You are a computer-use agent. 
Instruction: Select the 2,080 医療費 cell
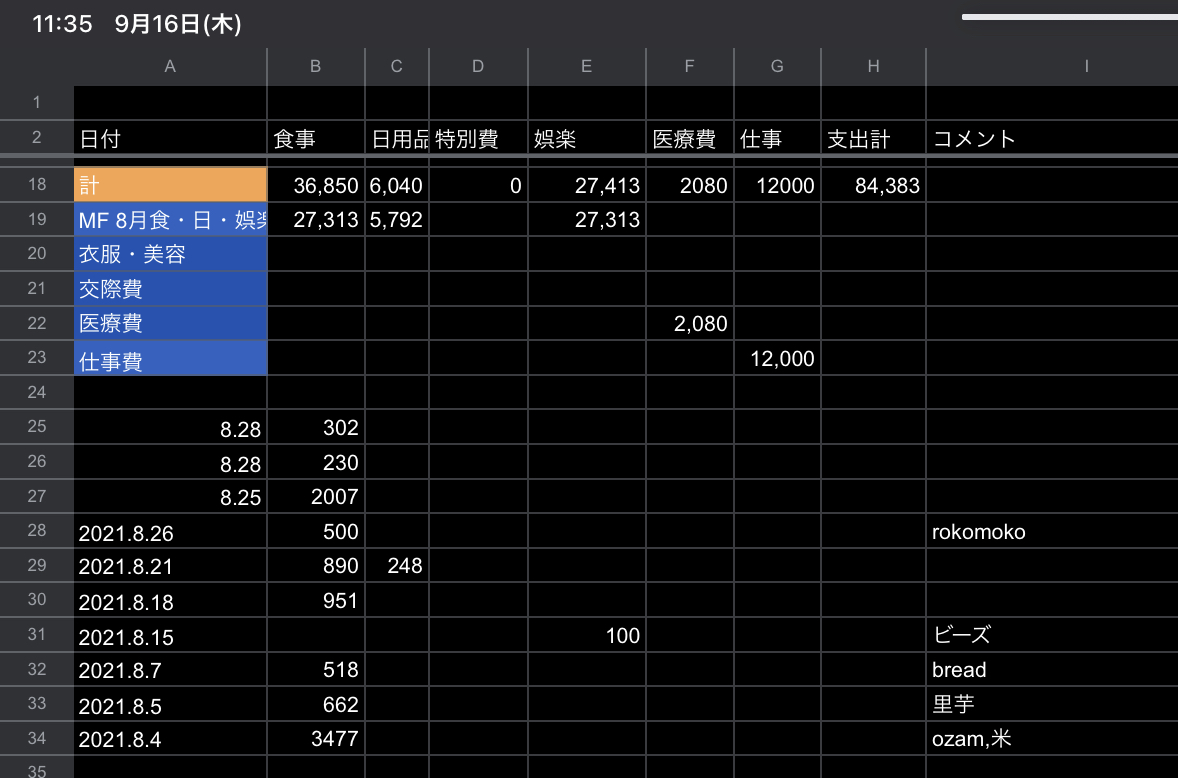[689, 323]
